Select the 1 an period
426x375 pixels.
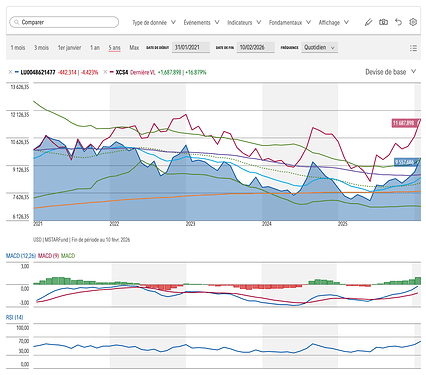[95, 48]
